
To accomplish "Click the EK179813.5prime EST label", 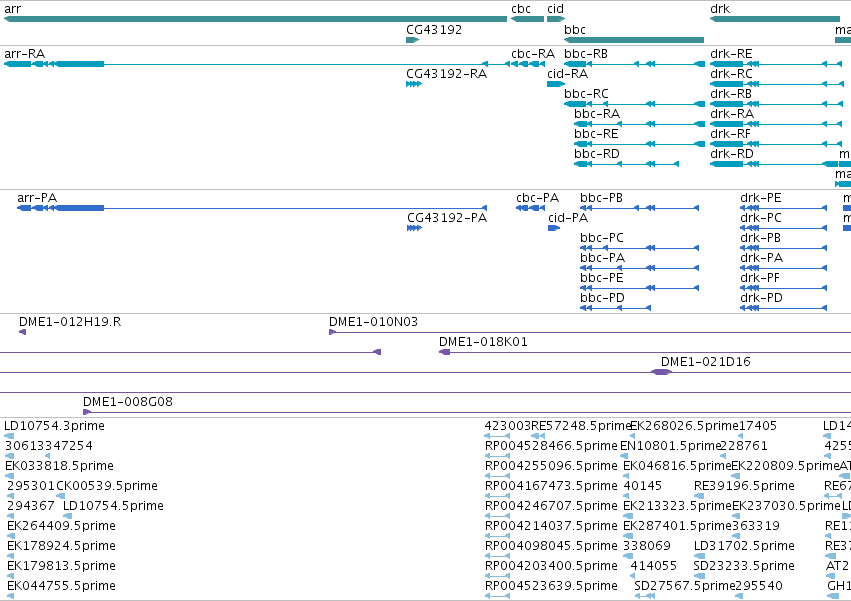I will click(61, 566).
